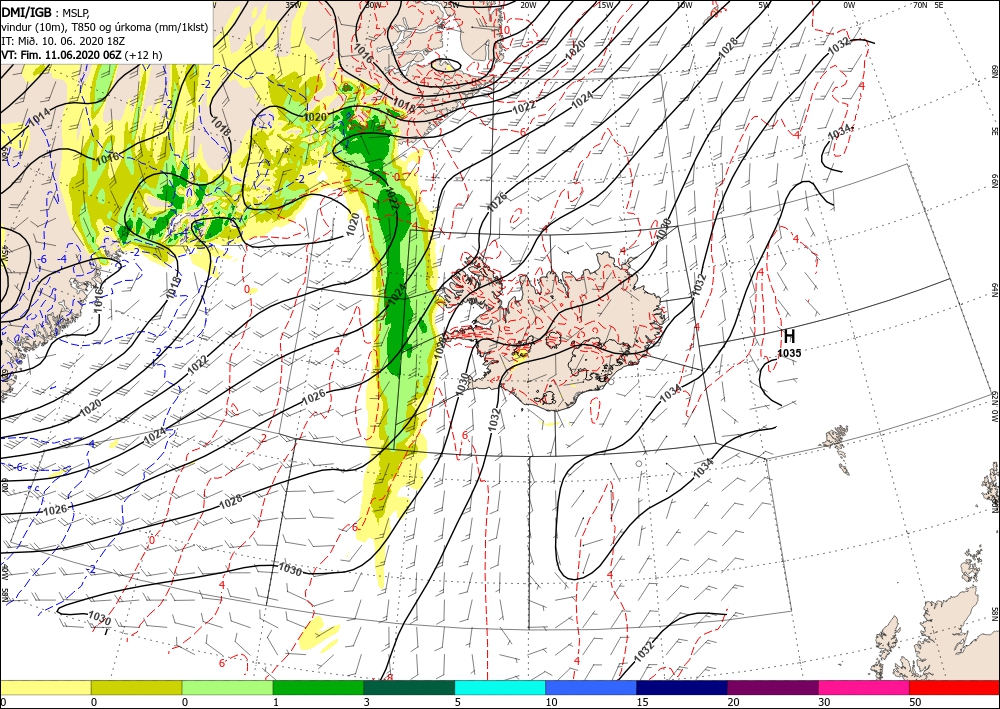Pick the bright blue legend swatch
The height and width of the screenshot is (709, 1000).
click(x=591, y=687)
